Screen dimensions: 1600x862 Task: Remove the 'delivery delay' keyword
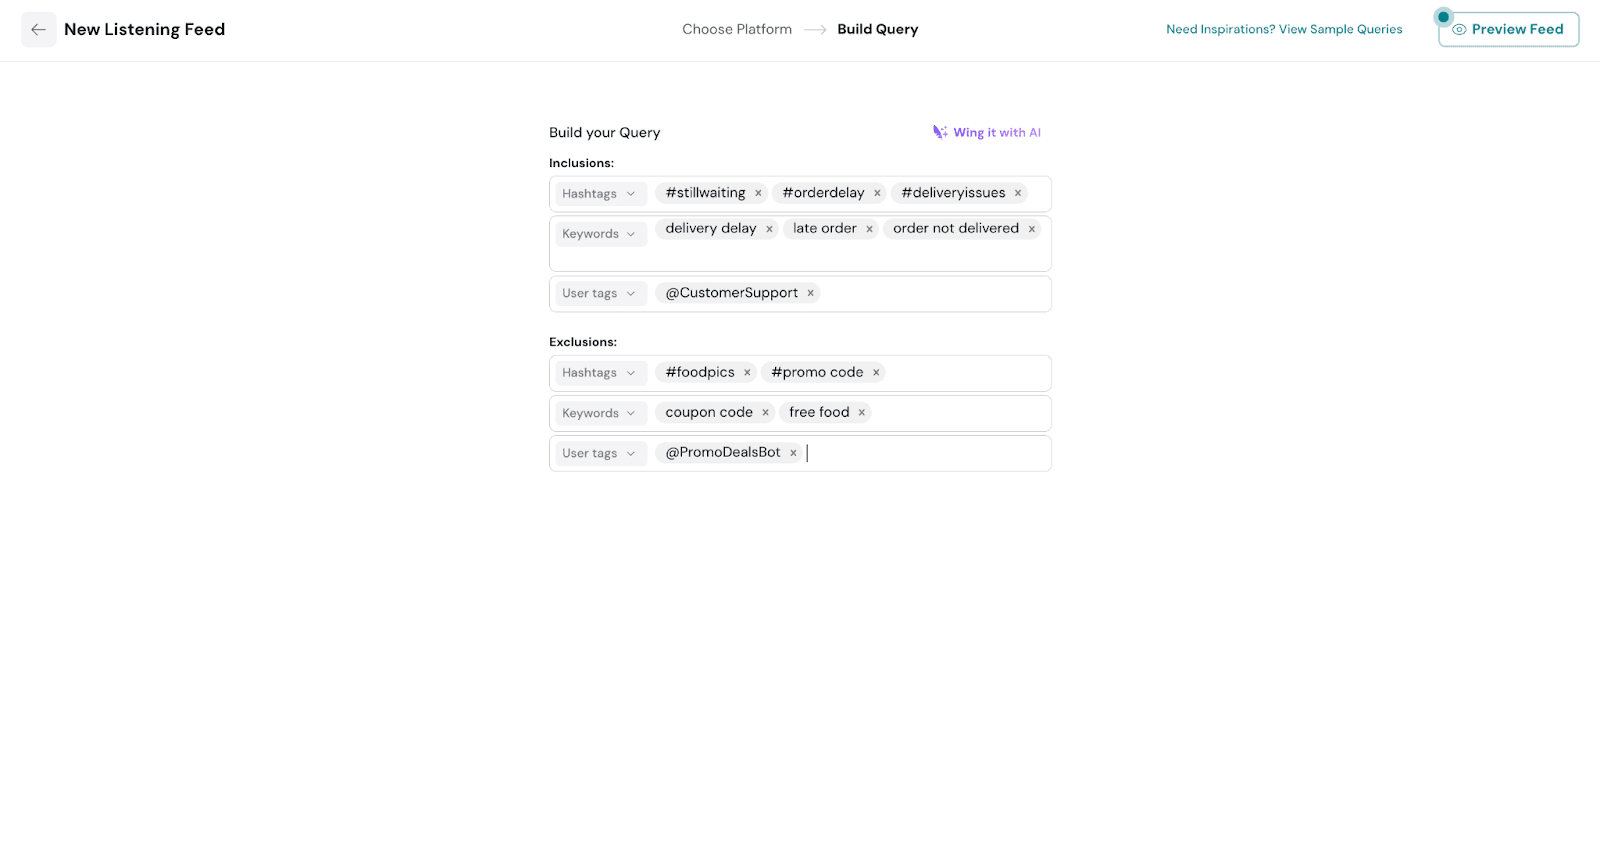point(769,229)
